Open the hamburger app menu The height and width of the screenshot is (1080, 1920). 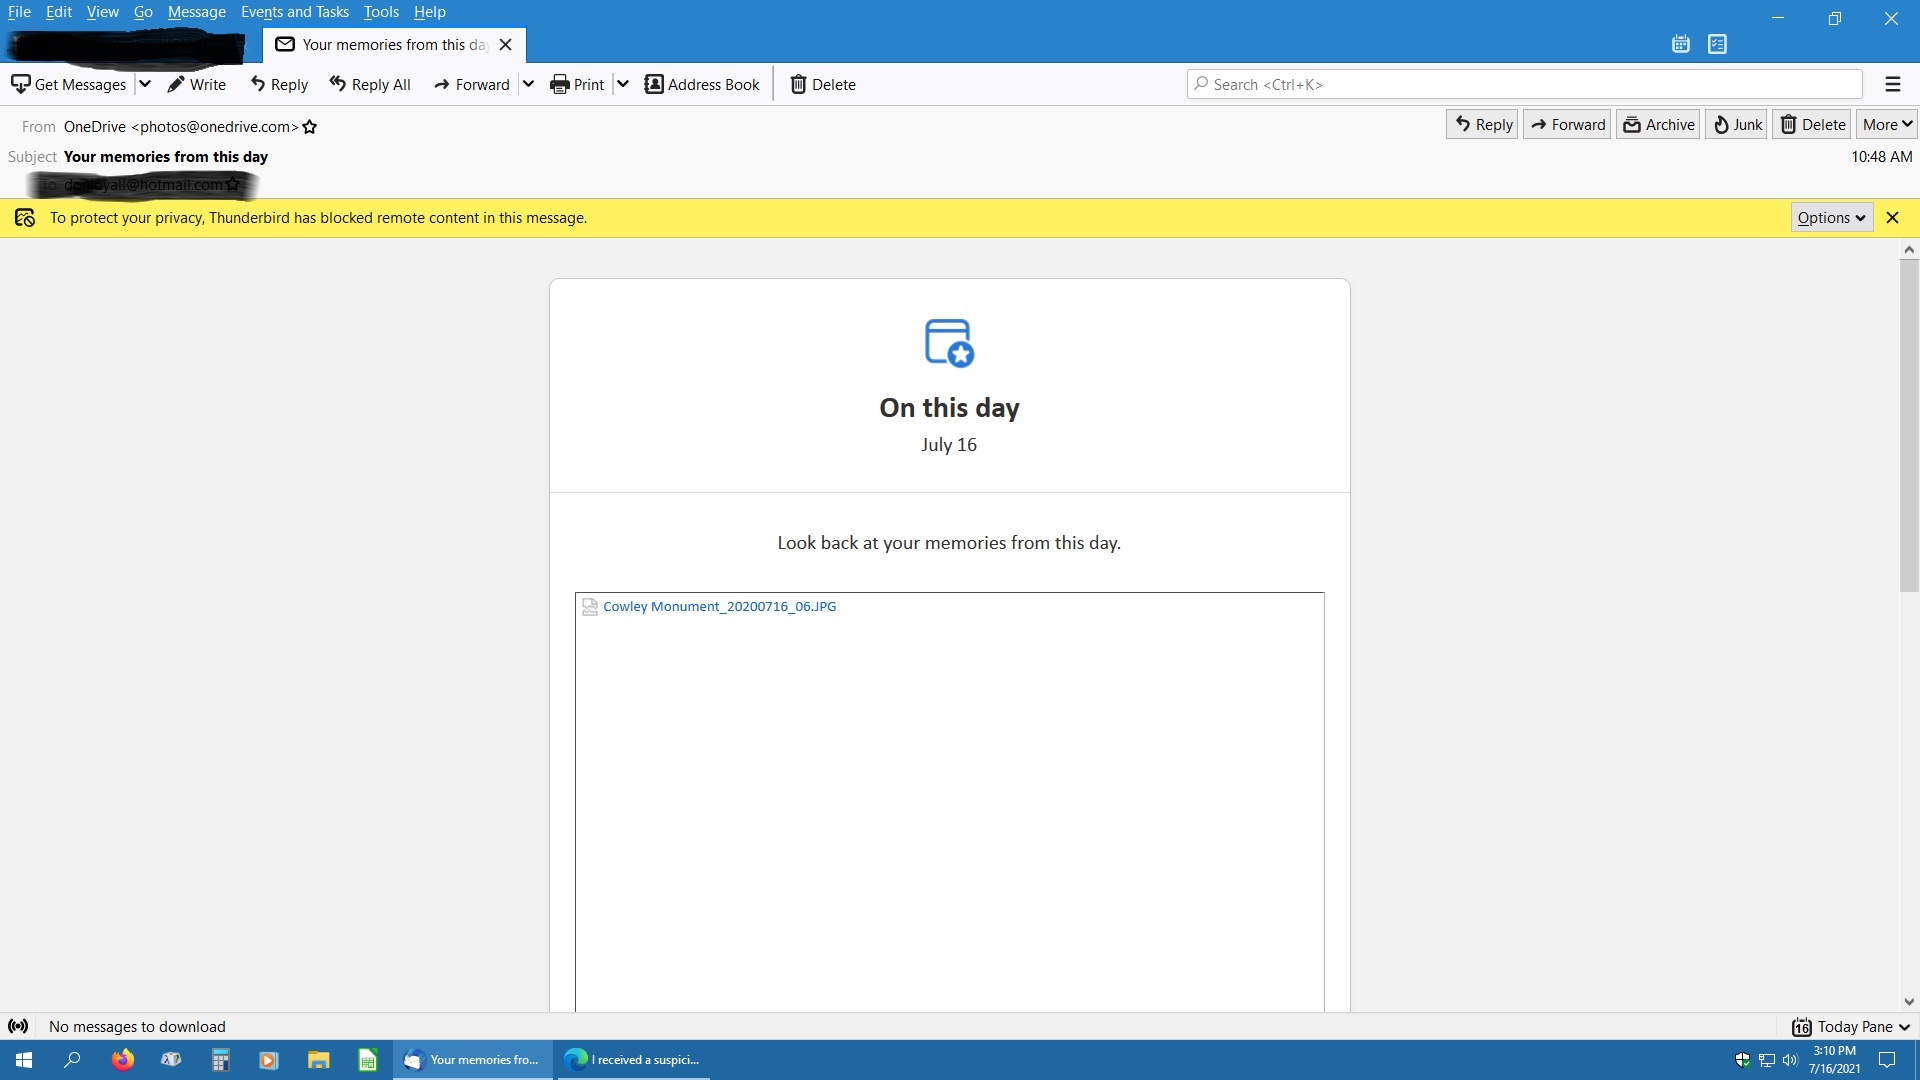(1892, 84)
